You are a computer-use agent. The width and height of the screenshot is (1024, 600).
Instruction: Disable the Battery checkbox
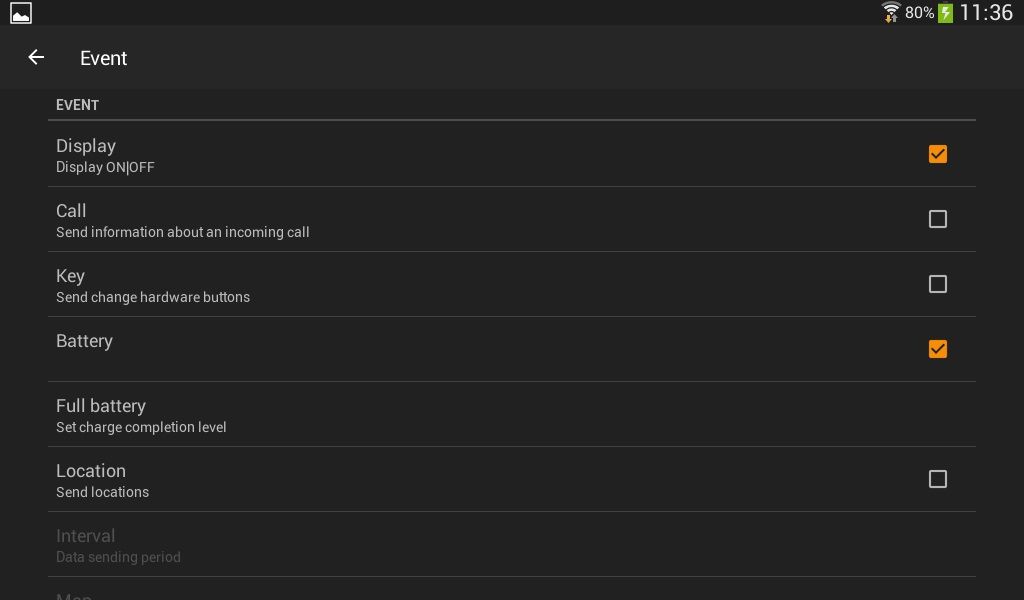coord(937,349)
